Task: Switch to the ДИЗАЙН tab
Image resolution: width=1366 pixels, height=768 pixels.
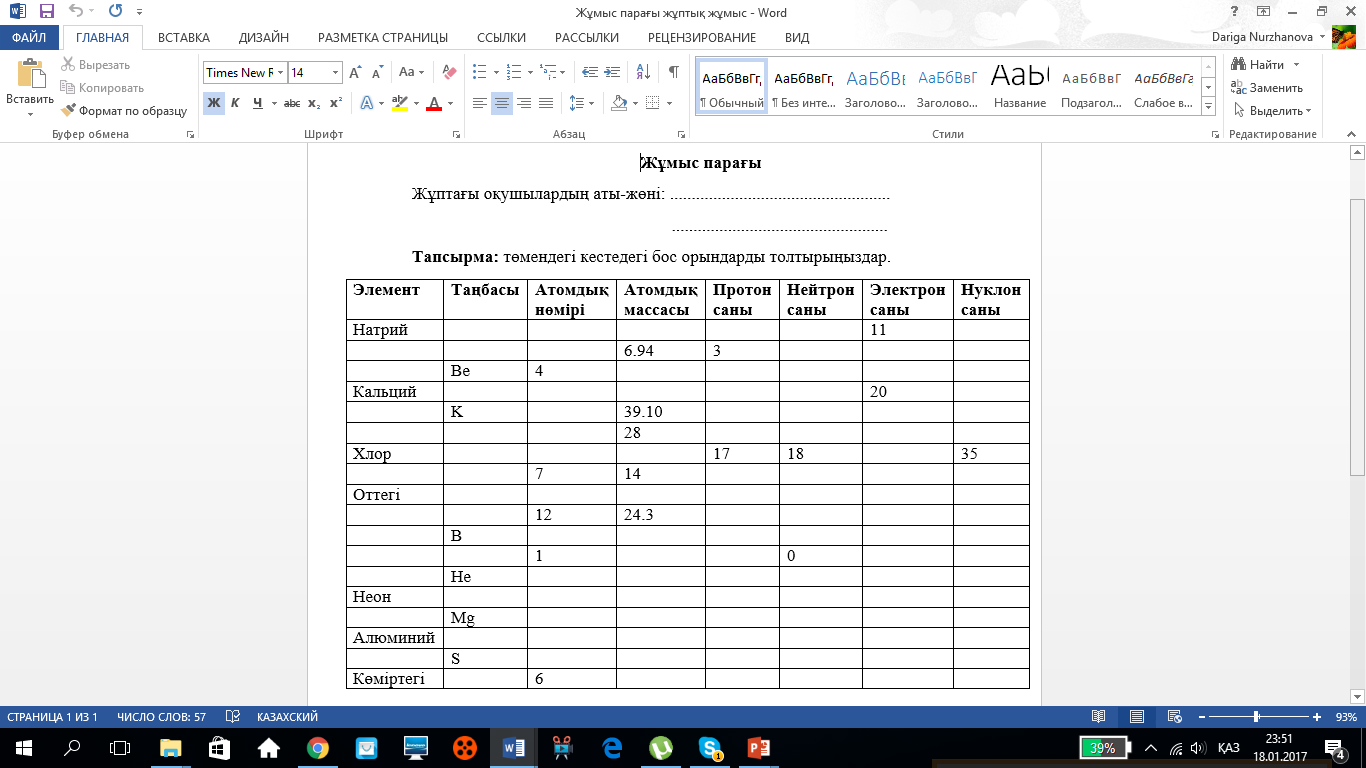Action: (x=264, y=38)
